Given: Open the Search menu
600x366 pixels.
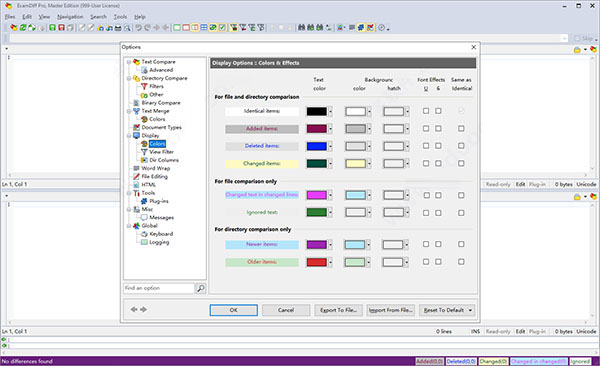Looking at the screenshot, I should (98, 17).
